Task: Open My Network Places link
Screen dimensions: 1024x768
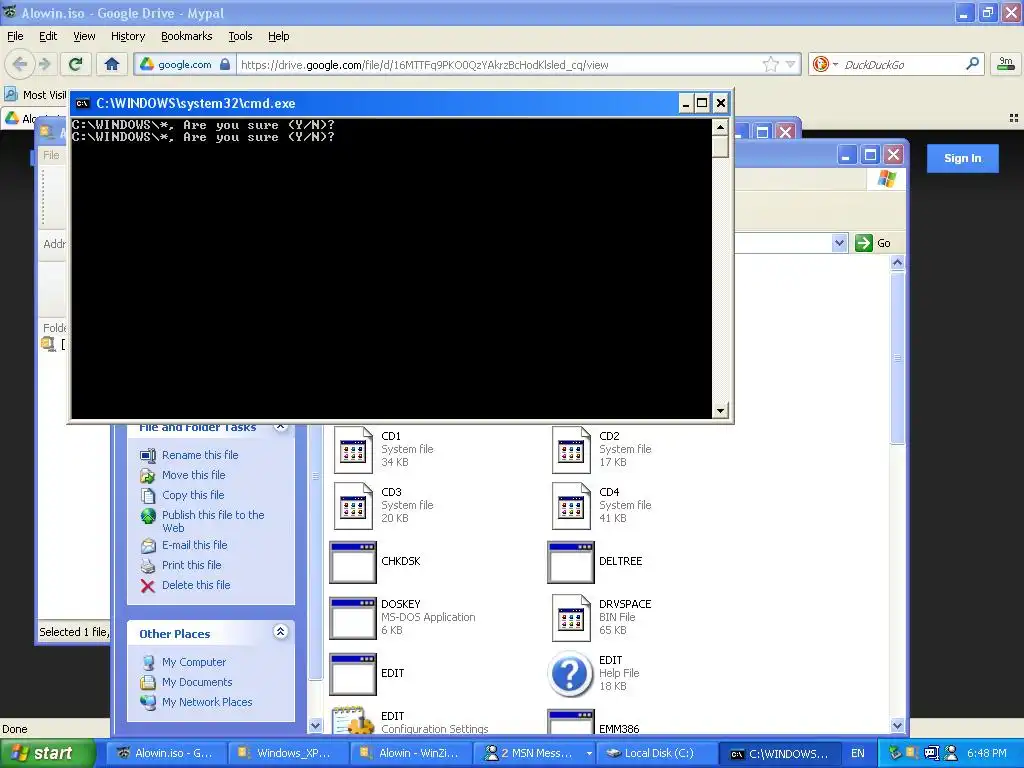Action: 207,702
